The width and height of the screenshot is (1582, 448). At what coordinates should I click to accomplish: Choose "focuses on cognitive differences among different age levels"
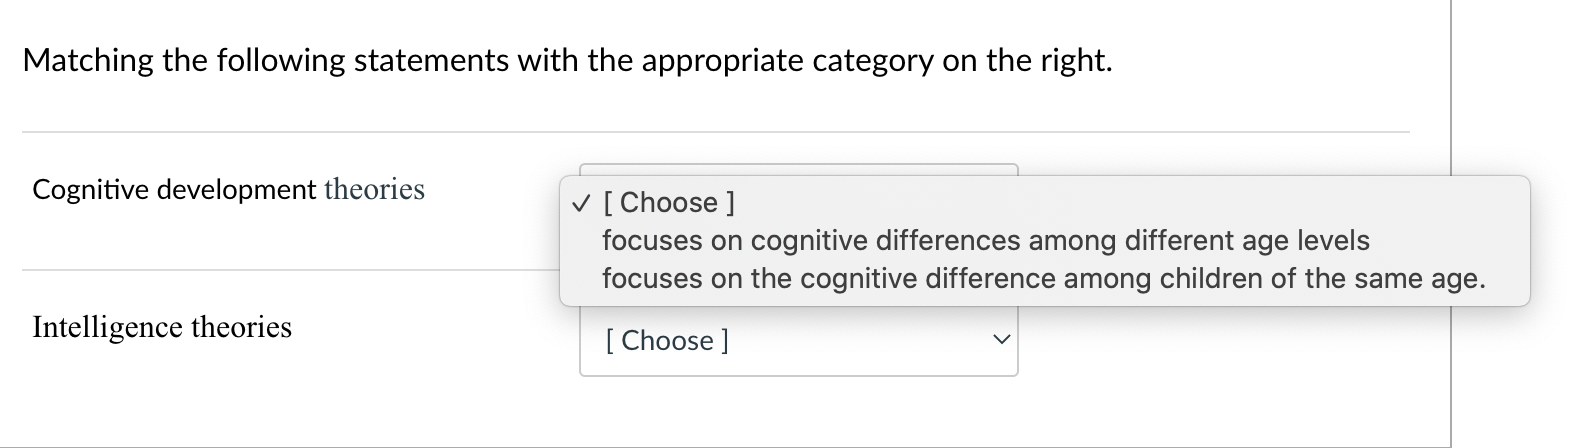[985, 241]
